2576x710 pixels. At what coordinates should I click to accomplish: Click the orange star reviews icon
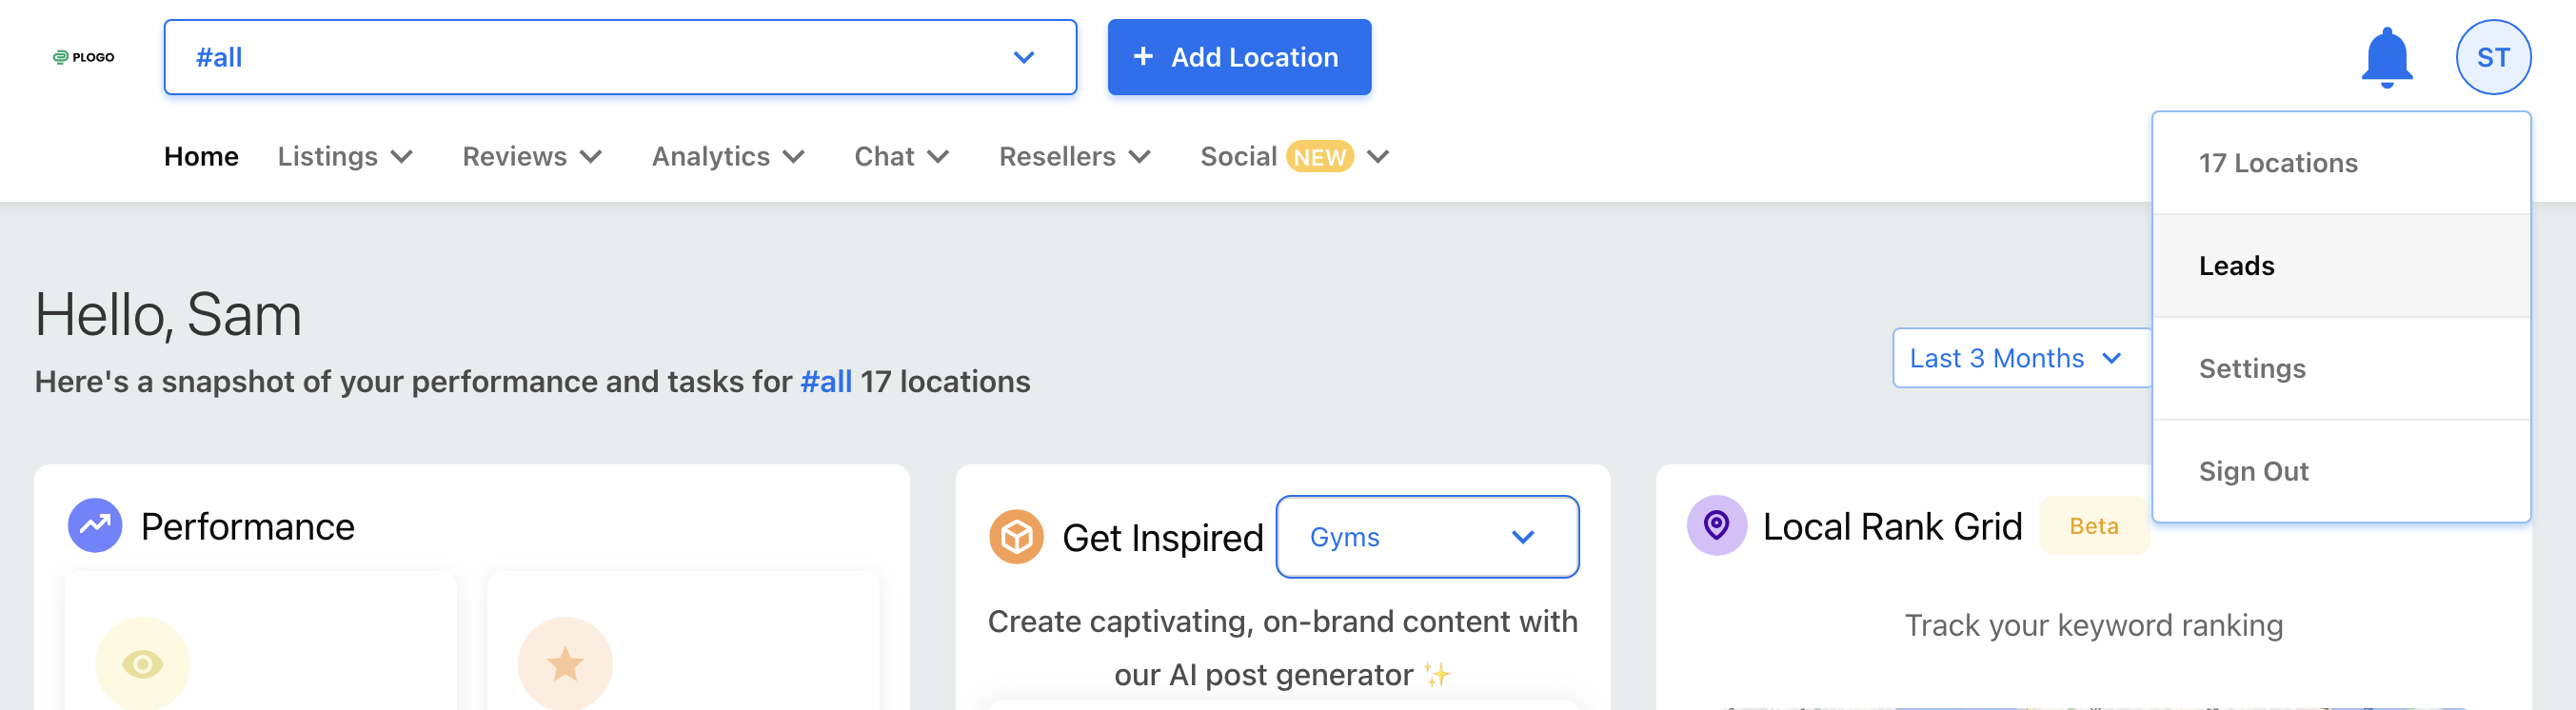coord(565,664)
